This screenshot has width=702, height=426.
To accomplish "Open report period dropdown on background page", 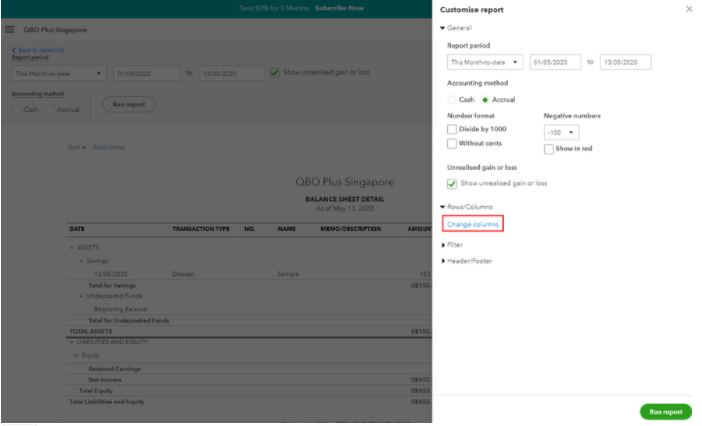I will tap(59, 73).
